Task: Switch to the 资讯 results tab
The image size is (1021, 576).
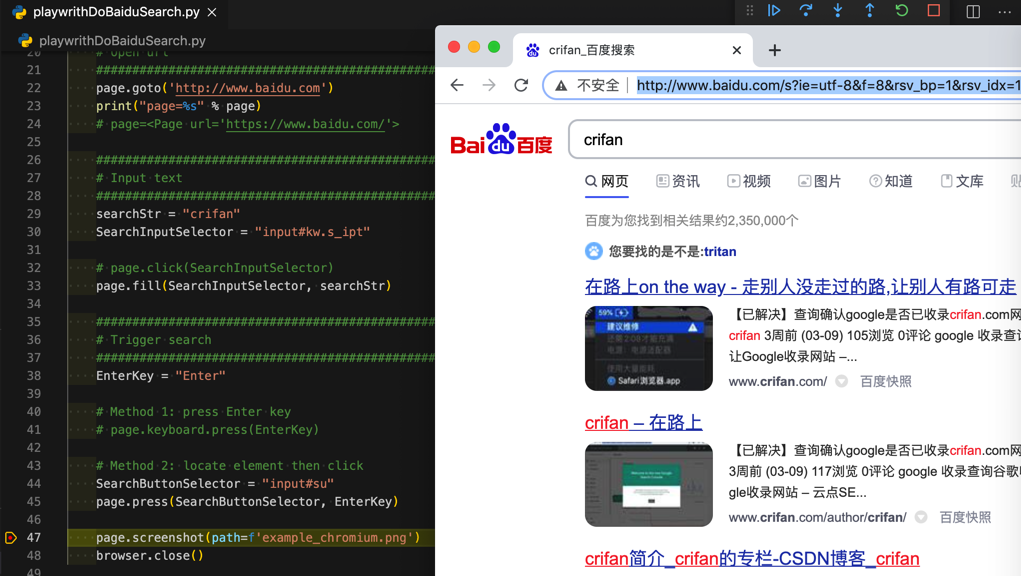Action: coord(677,182)
